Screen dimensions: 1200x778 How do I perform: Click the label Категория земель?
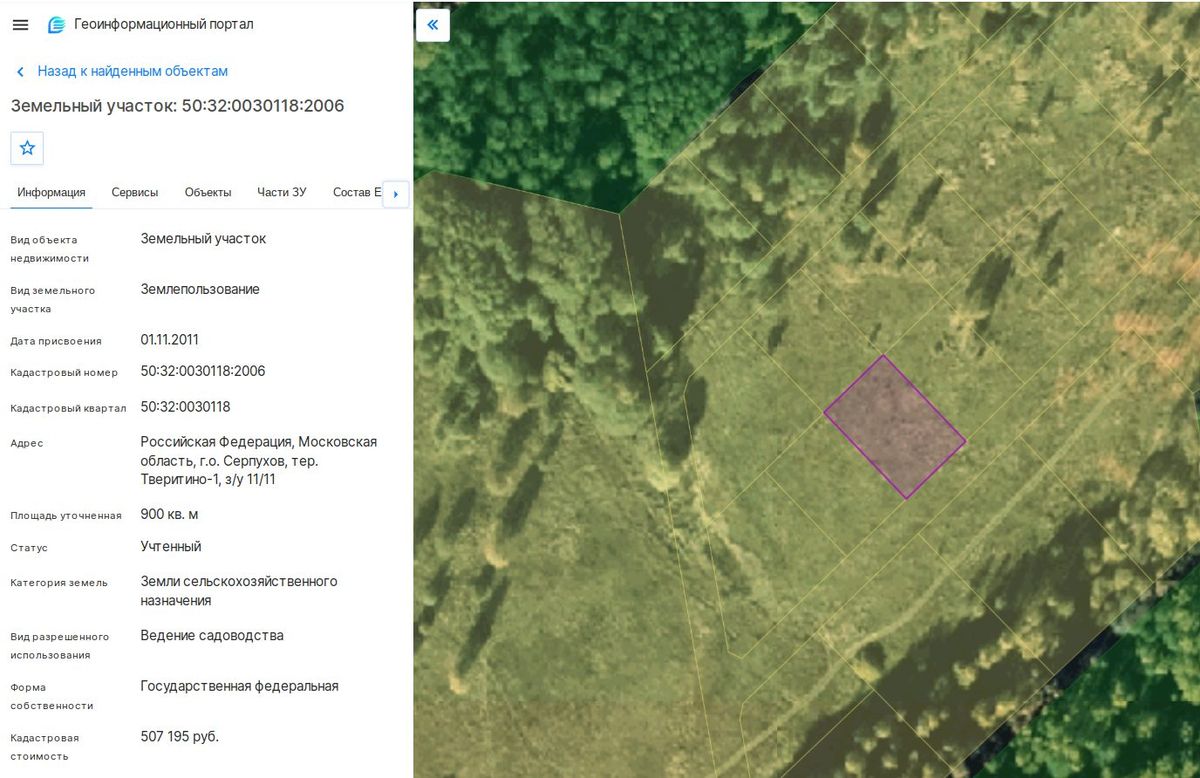point(59,583)
